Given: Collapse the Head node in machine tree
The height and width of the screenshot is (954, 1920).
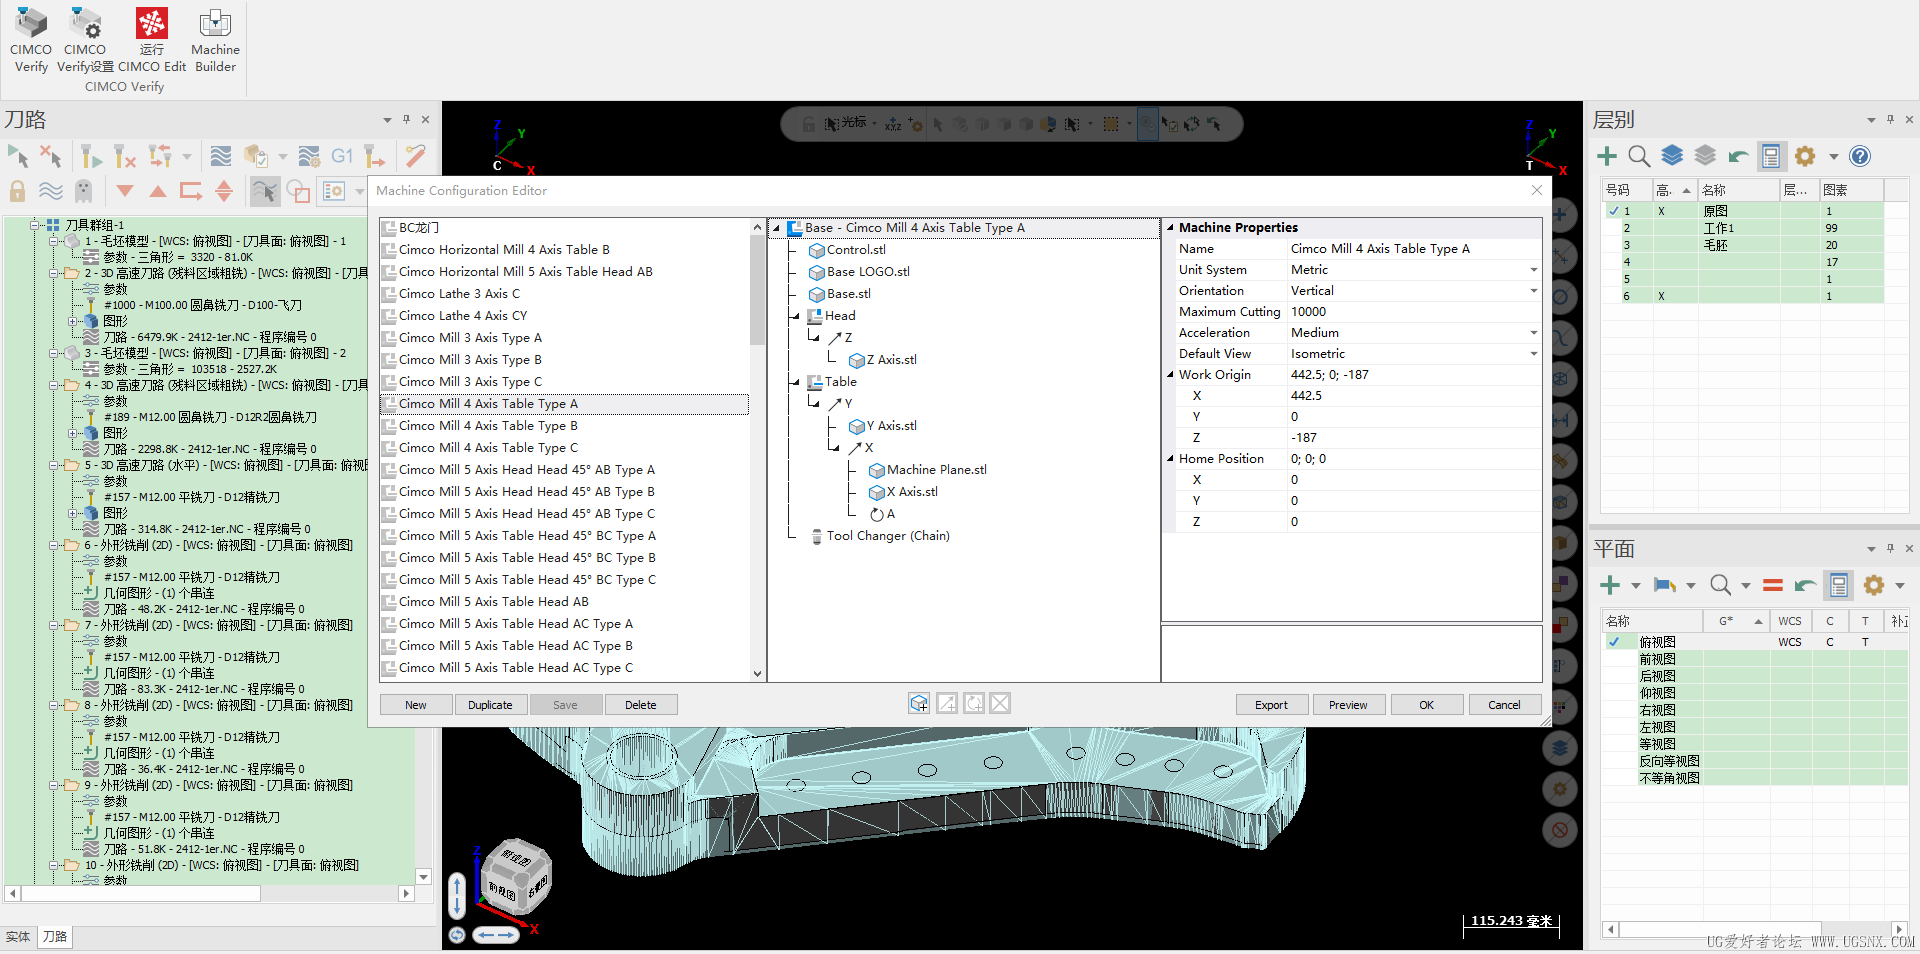Looking at the screenshot, I should click(x=796, y=316).
